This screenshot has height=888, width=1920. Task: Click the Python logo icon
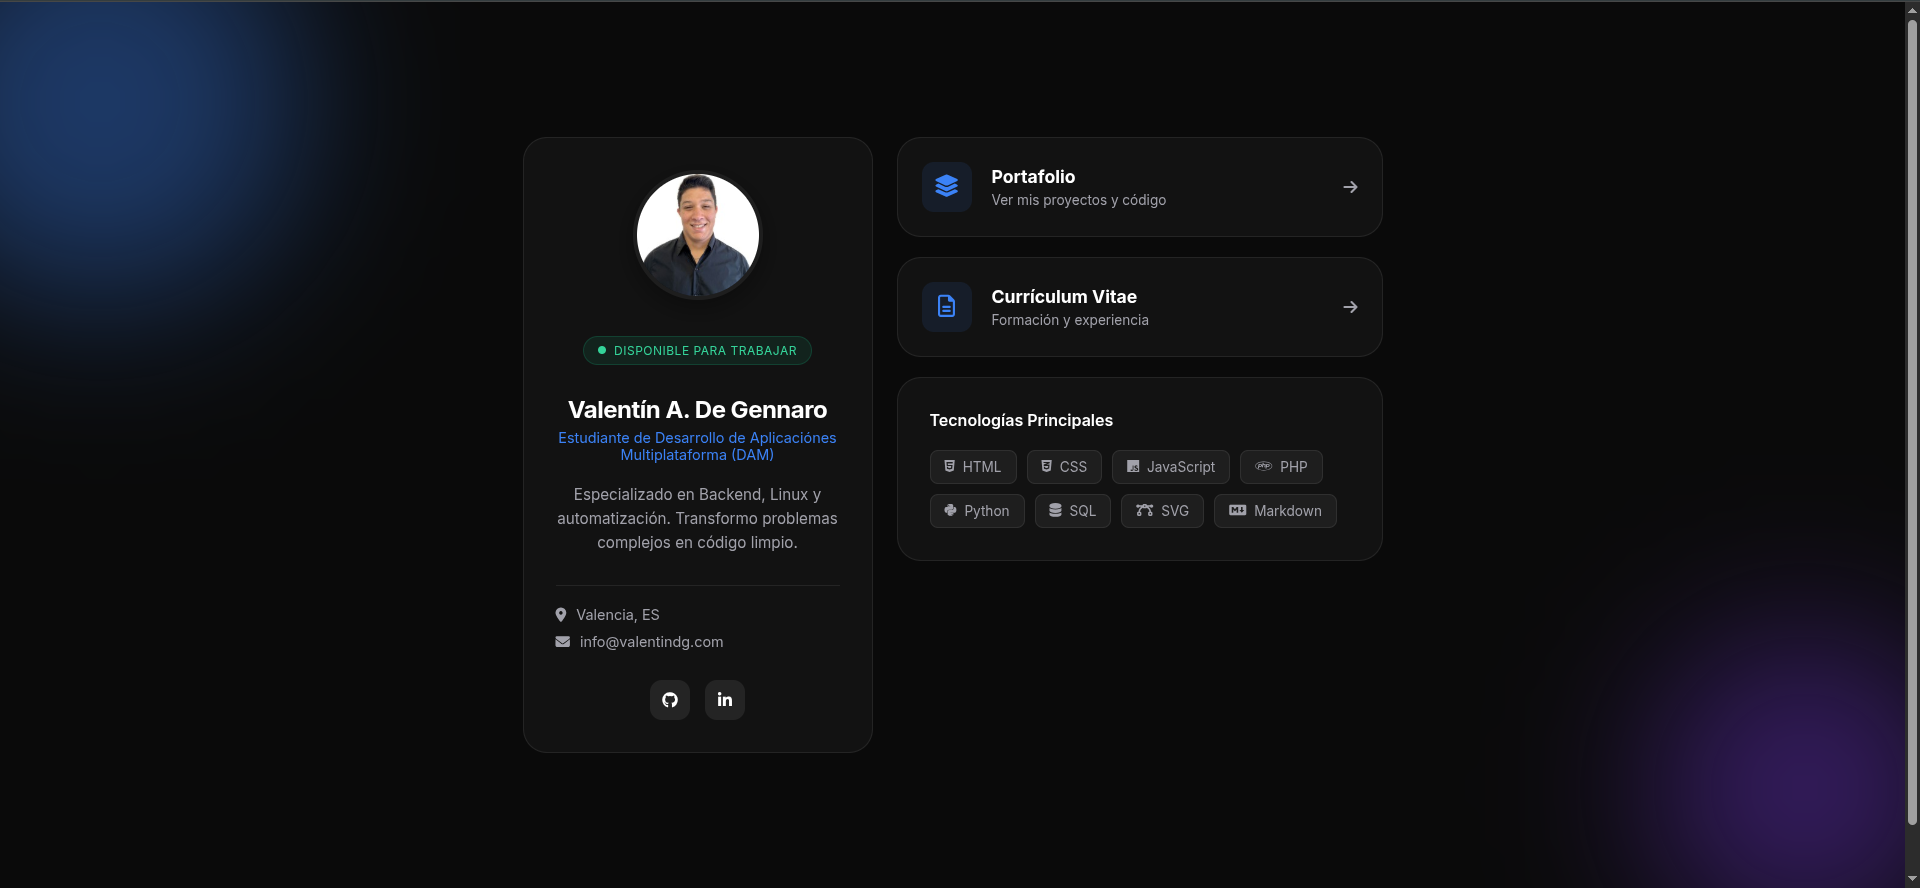click(950, 511)
